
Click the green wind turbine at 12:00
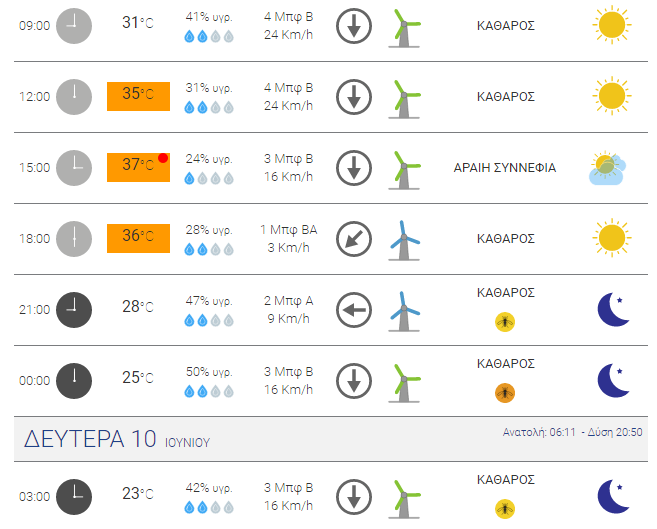[404, 99]
